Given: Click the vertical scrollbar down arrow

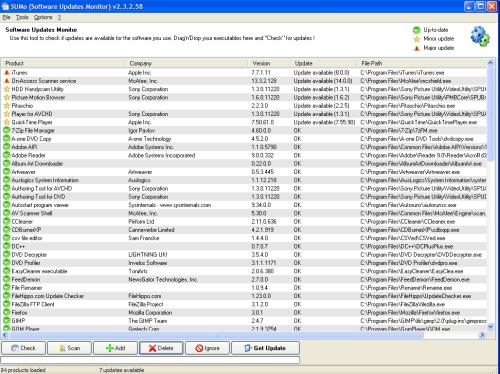Looking at the screenshot, I should point(490,327).
